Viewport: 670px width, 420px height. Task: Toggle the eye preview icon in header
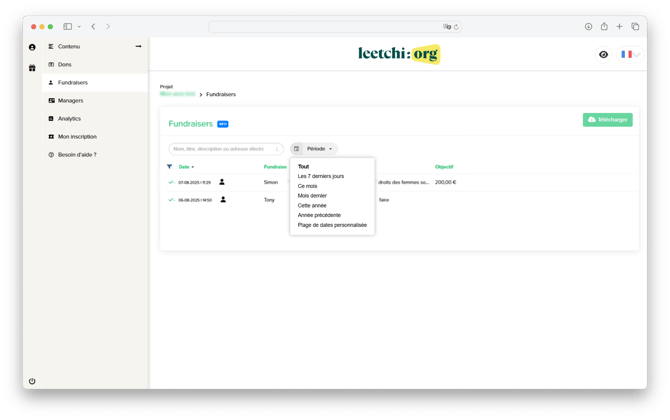603,55
